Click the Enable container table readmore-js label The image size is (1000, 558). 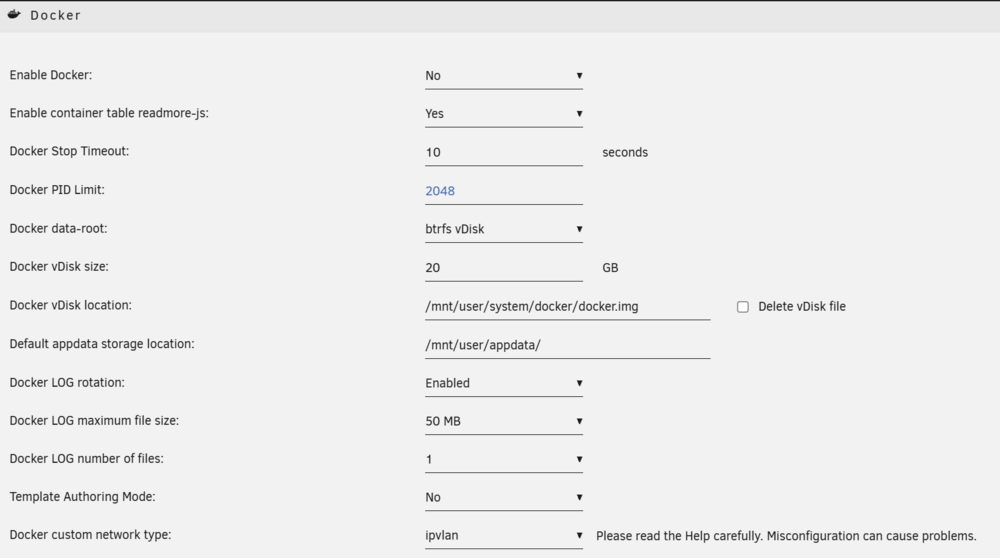click(x=109, y=114)
